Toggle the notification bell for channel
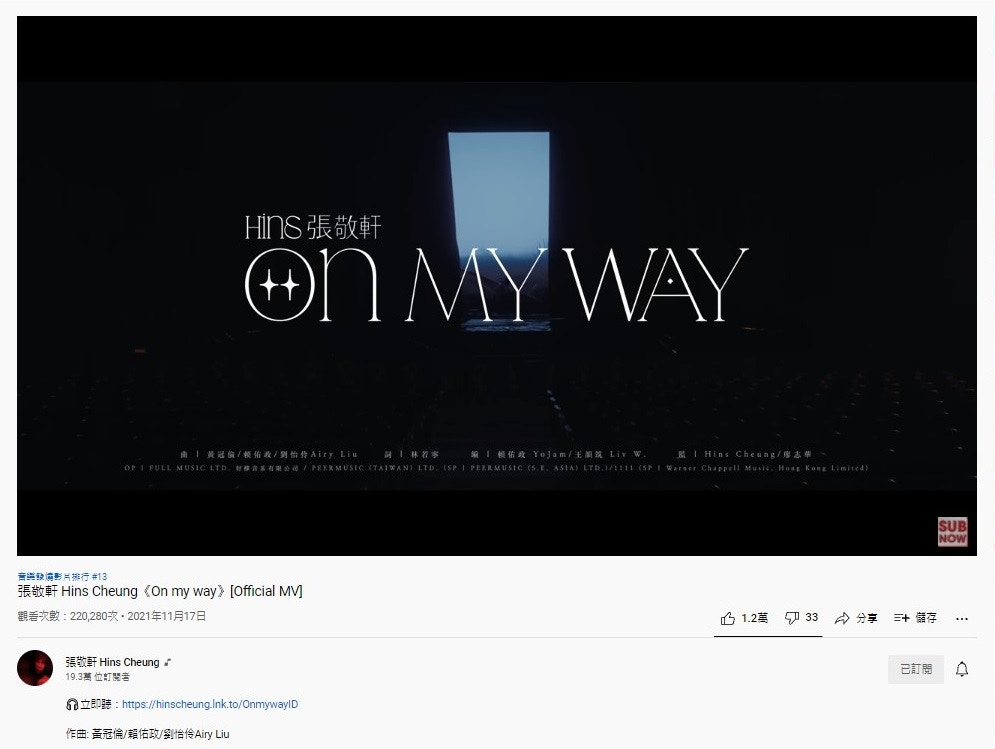The image size is (995, 749). 962,669
